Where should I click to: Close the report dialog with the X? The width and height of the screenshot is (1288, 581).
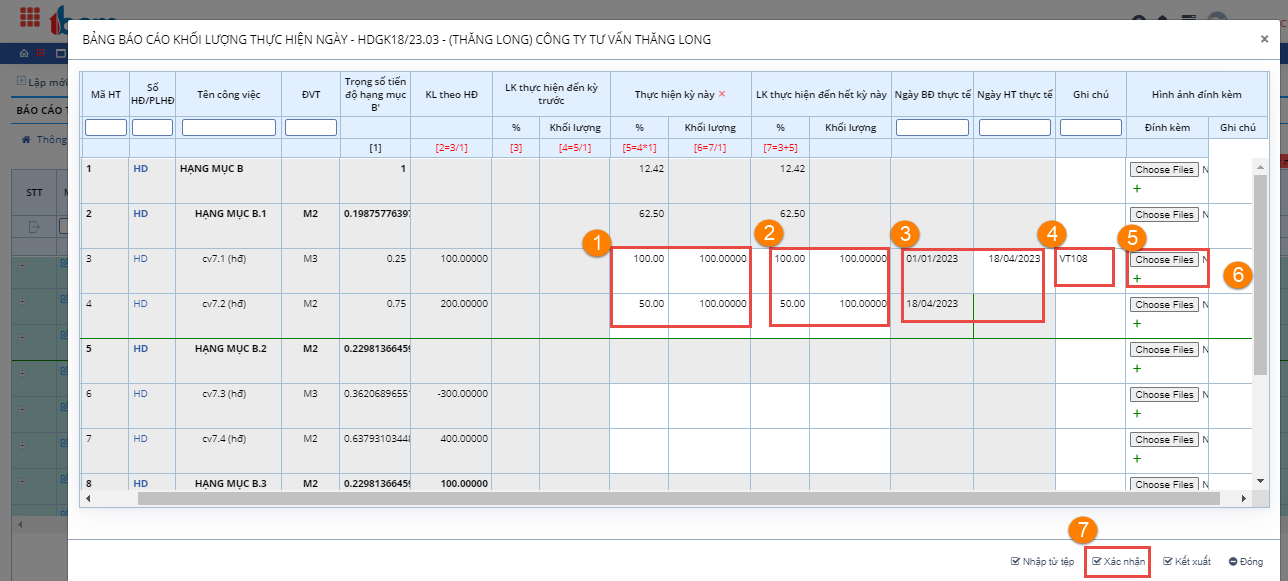coord(1264,39)
